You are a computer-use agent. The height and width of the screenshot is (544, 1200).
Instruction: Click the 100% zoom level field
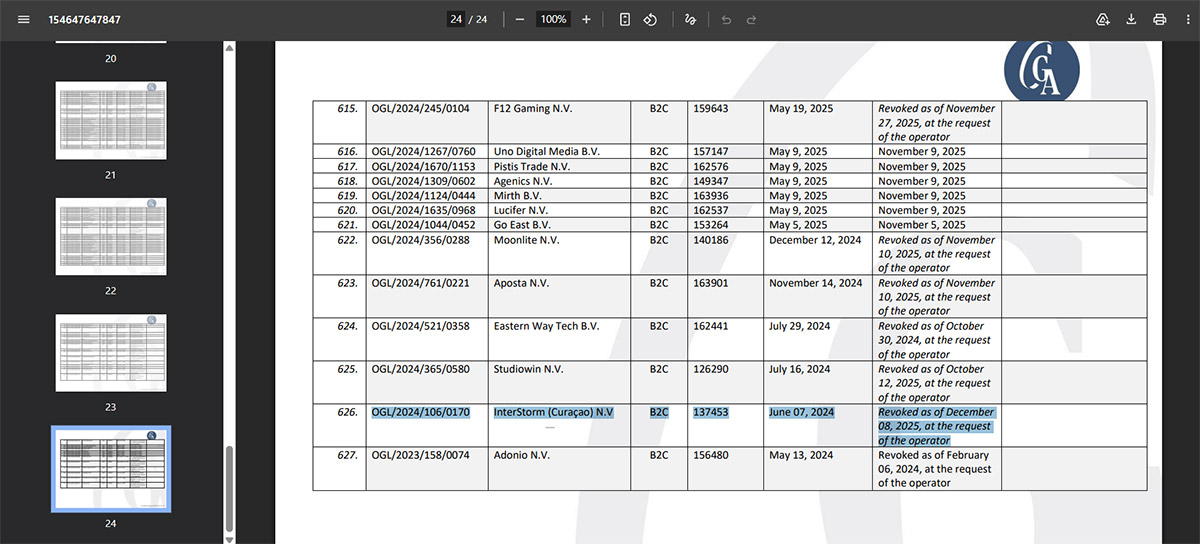coord(553,20)
